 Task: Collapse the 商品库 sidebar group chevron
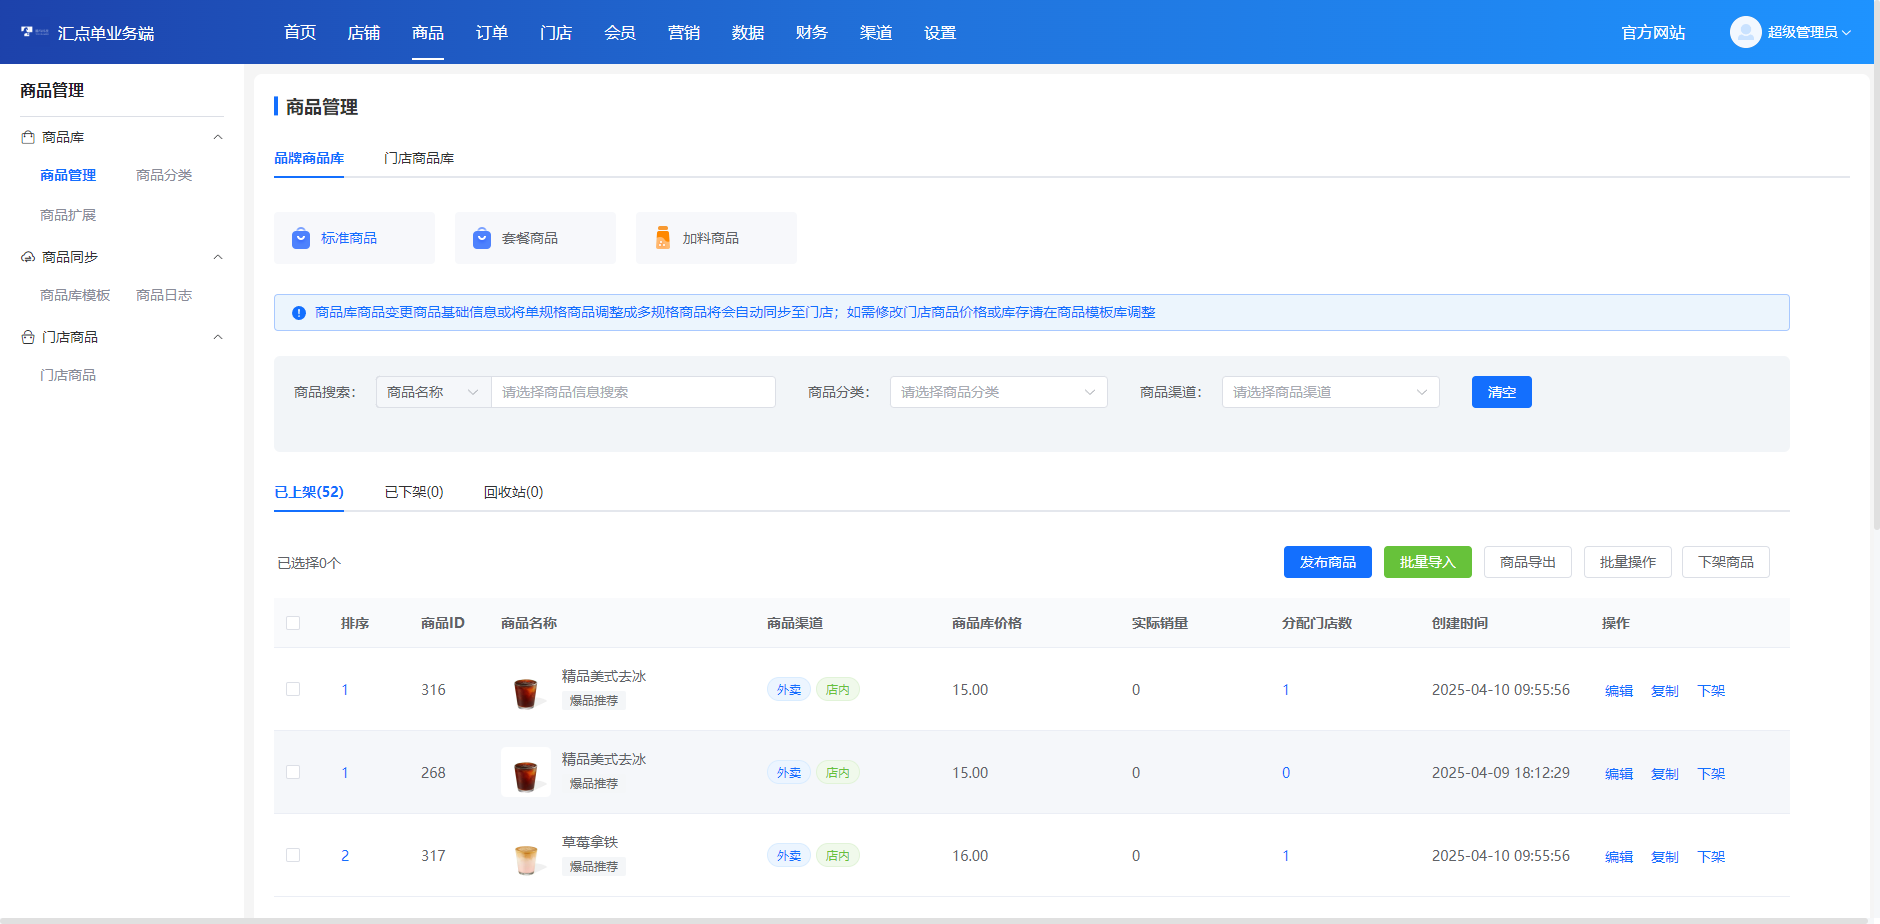point(218,137)
